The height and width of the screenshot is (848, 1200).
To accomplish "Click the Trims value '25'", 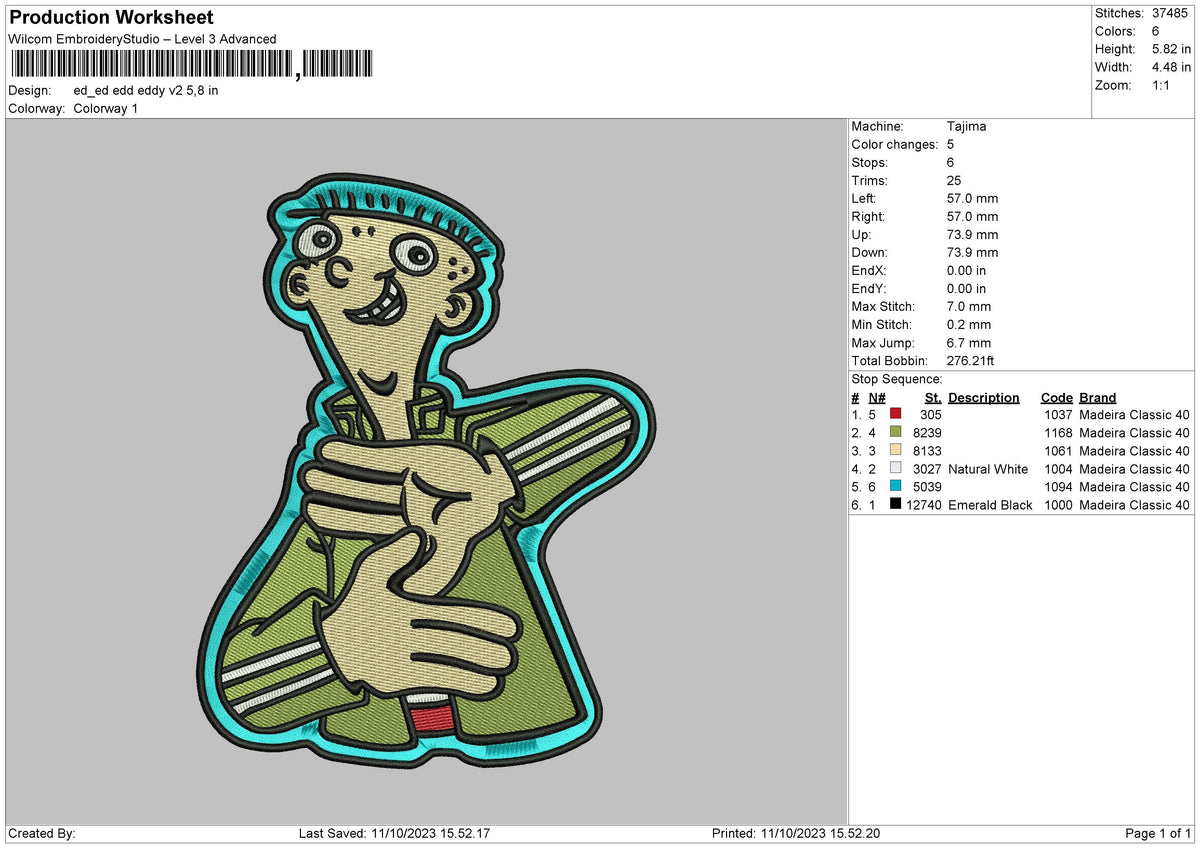I will (x=954, y=180).
